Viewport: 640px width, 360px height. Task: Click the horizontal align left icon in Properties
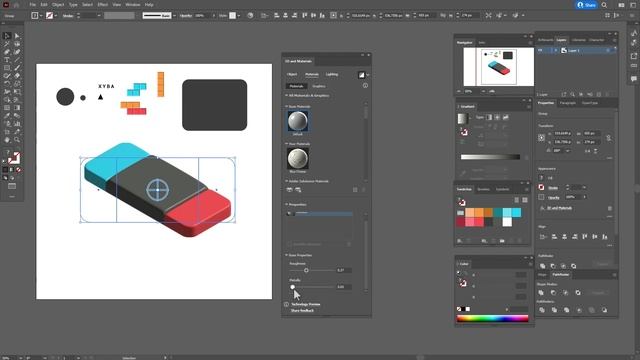pyautogui.click(x=554, y=237)
